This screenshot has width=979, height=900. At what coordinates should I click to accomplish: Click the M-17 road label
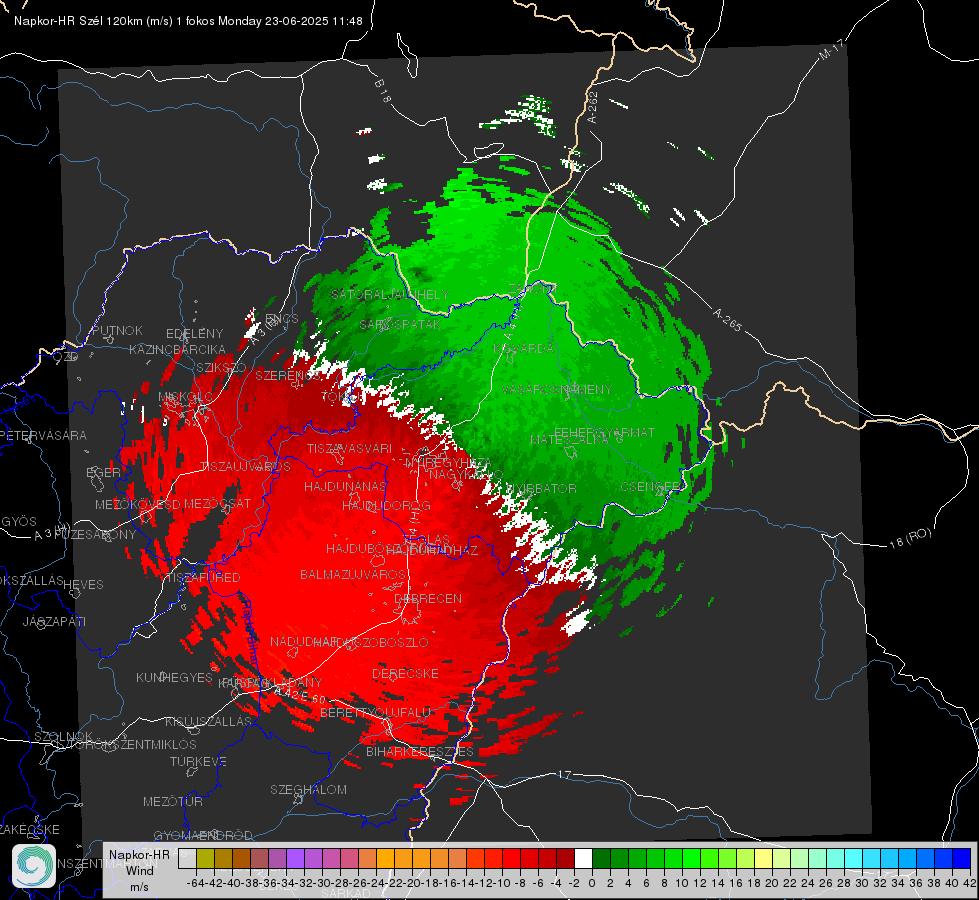tap(831, 50)
